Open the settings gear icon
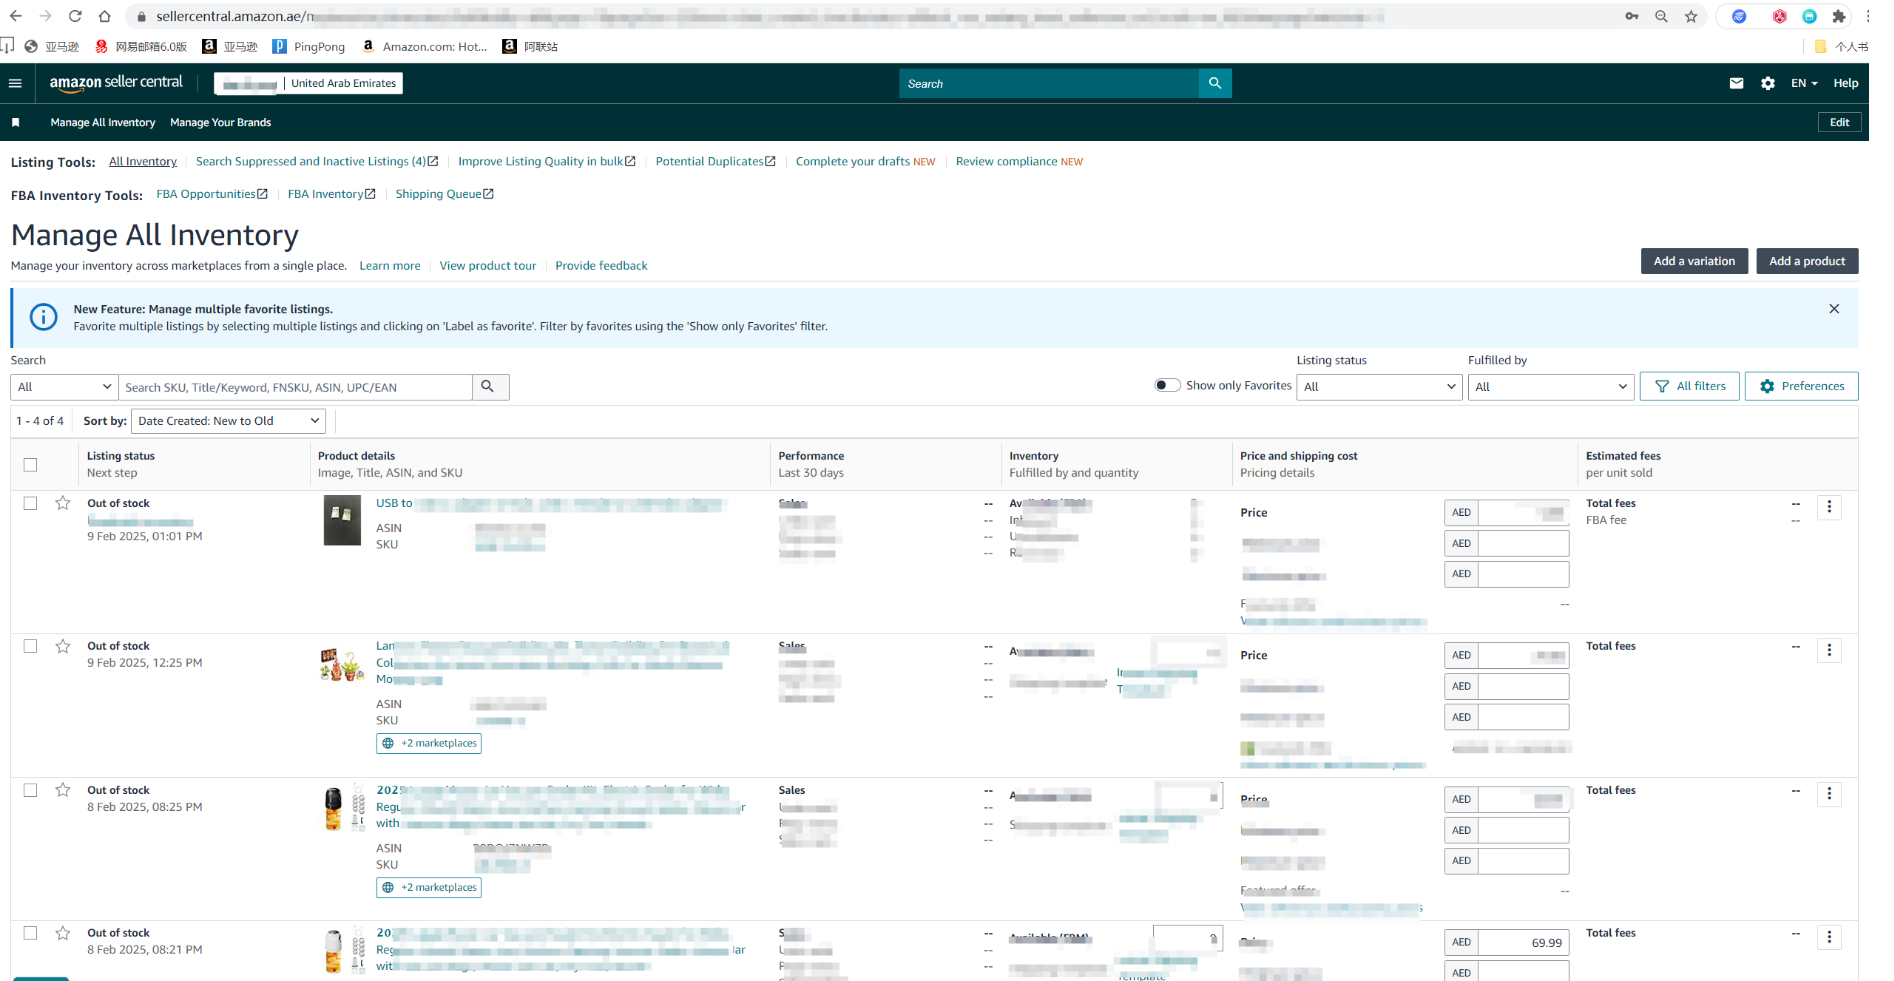 (x=1767, y=83)
